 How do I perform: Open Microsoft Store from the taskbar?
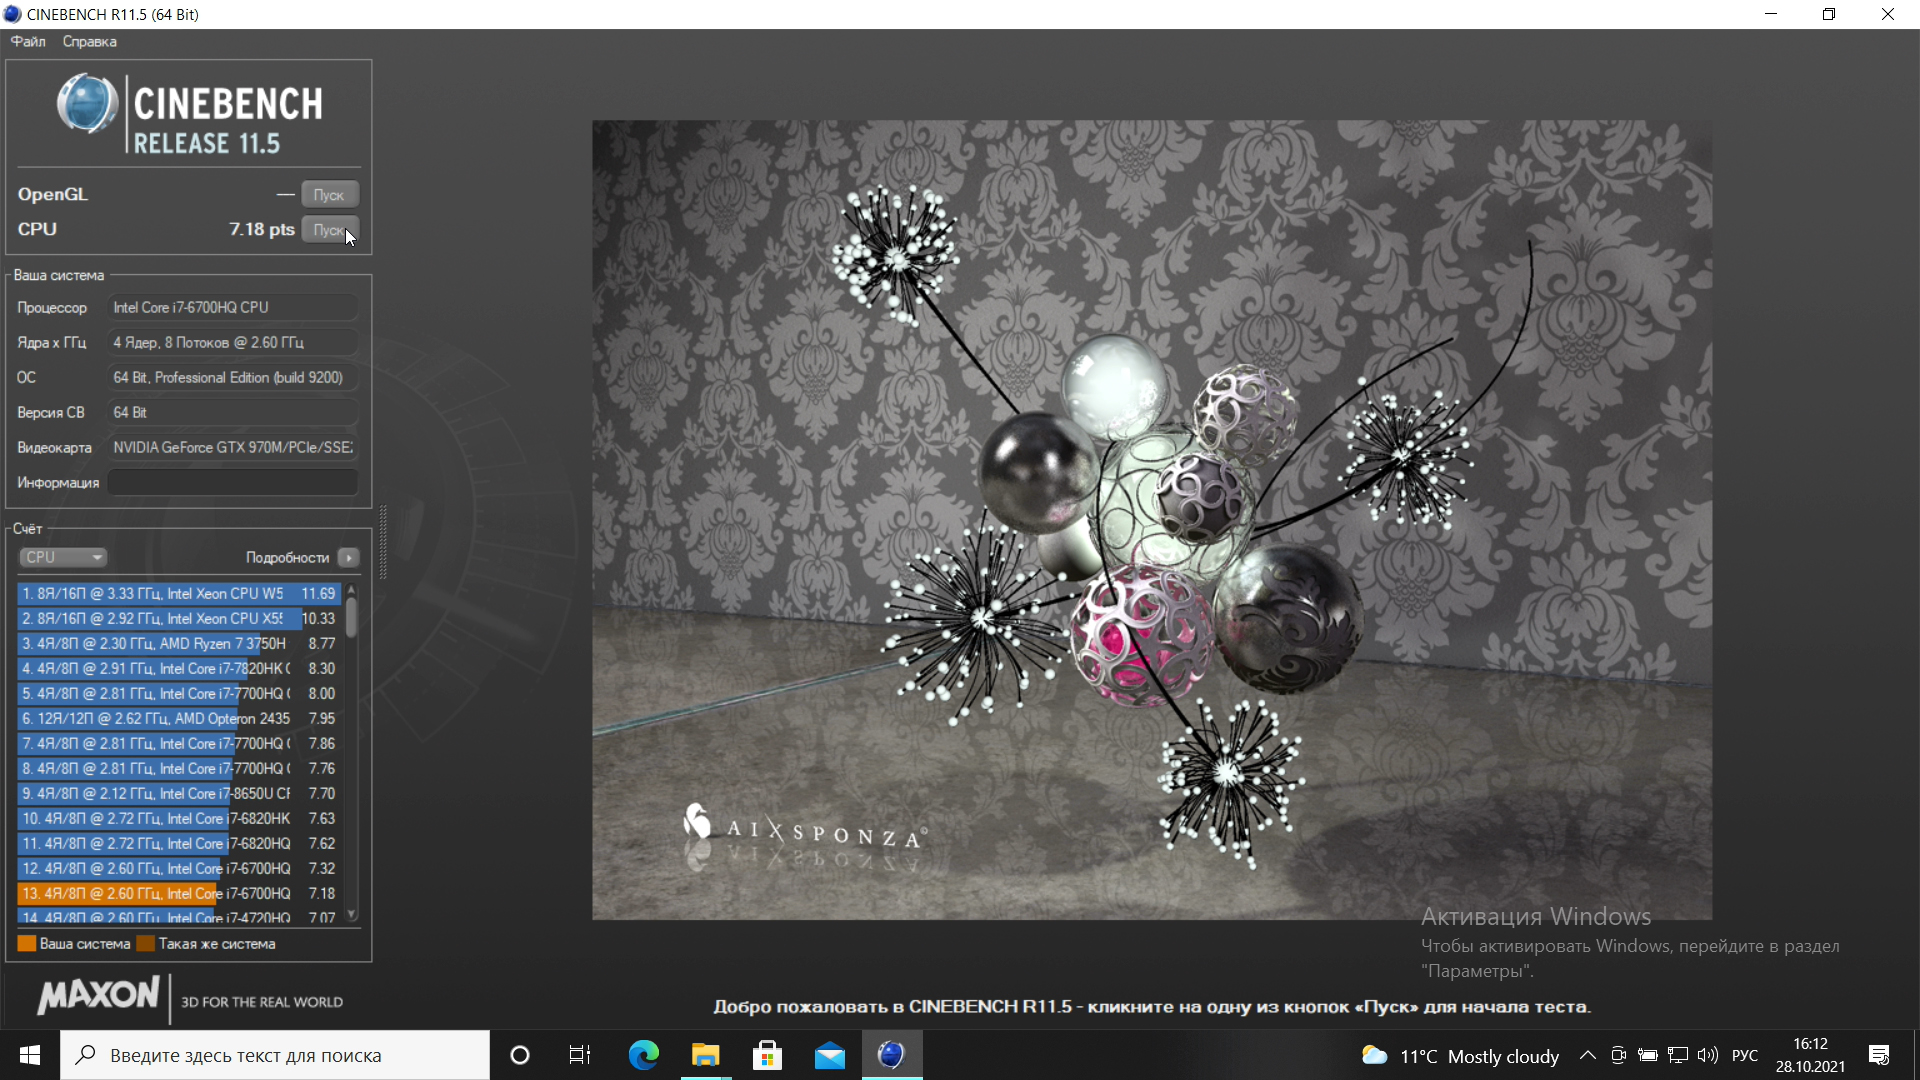[767, 1055]
